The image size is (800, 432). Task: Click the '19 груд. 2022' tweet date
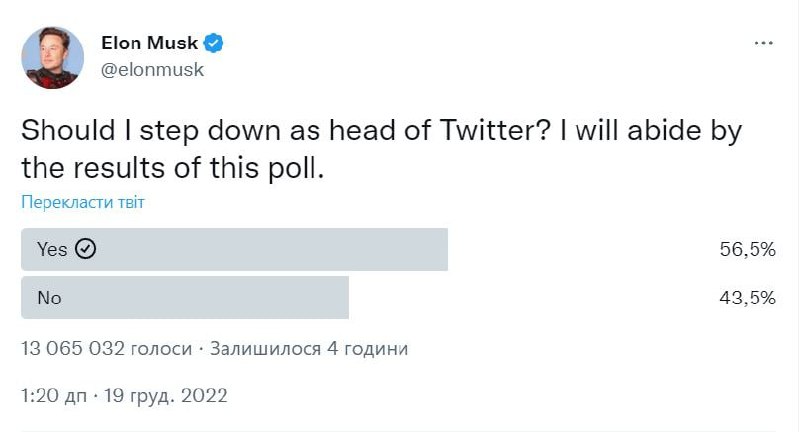point(166,396)
